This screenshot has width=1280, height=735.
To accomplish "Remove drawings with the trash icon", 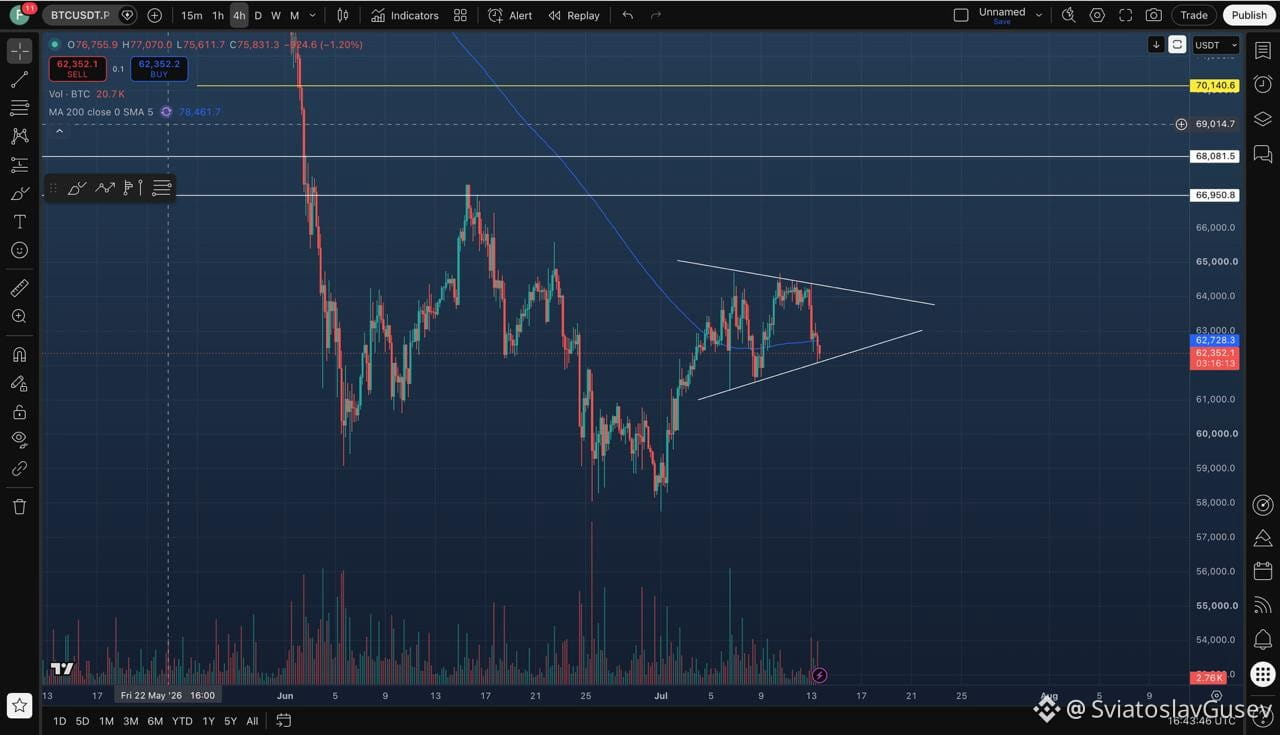I will tap(19, 506).
